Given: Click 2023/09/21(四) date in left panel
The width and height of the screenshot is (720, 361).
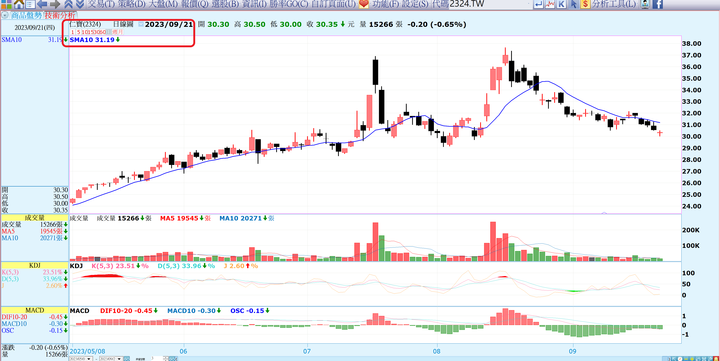Looking at the screenshot, I should pyautogui.click(x=34, y=28).
